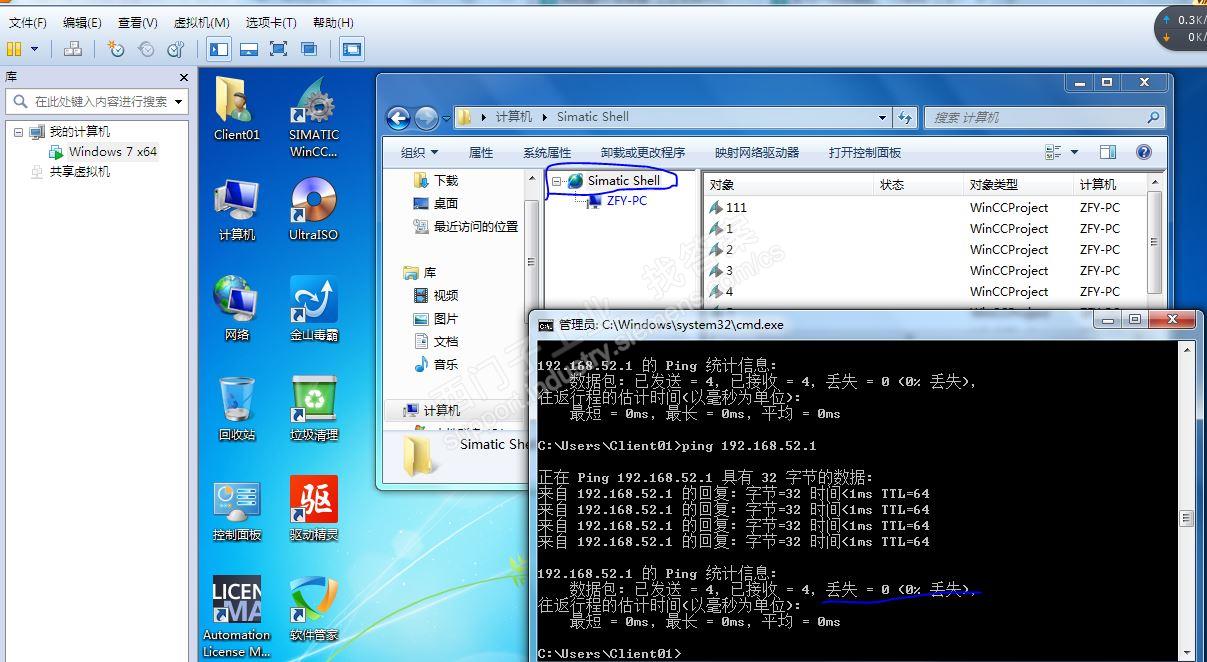Image resolution: width=1207 pixels, height=662 pixels.
Task: Click the 对象类型 column header
Action: click(x=1018, y=185)
